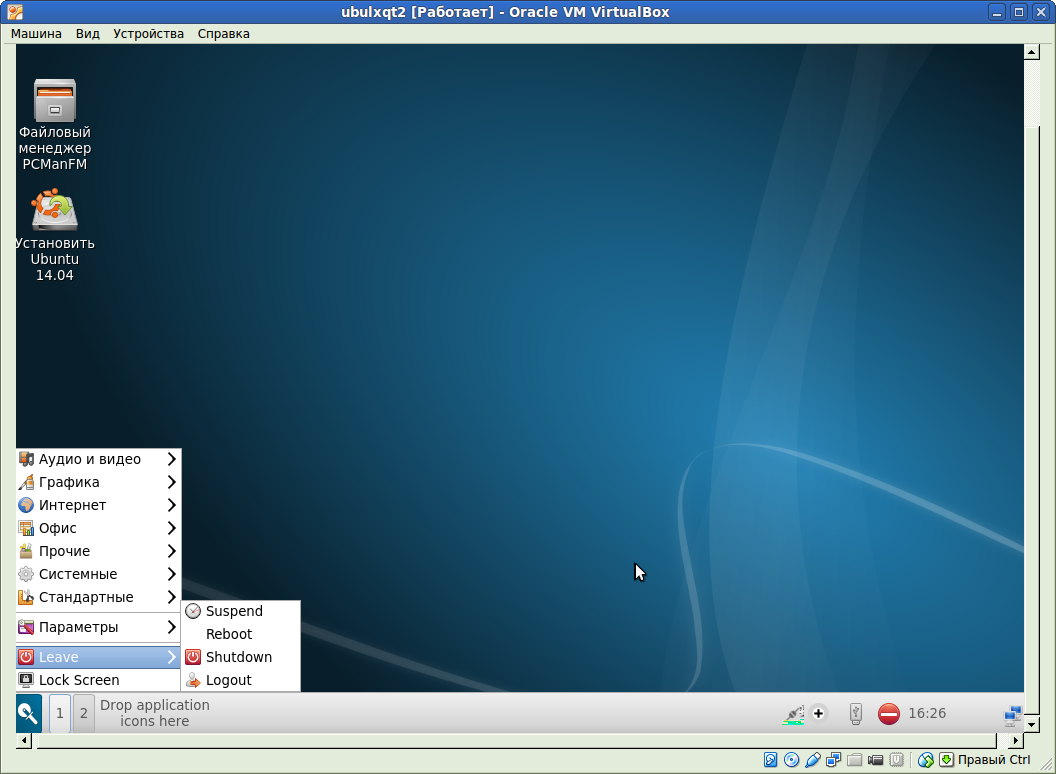
Task: Click the VirtualBox mouse integration status icon
Action: click(x=926, y=760)
